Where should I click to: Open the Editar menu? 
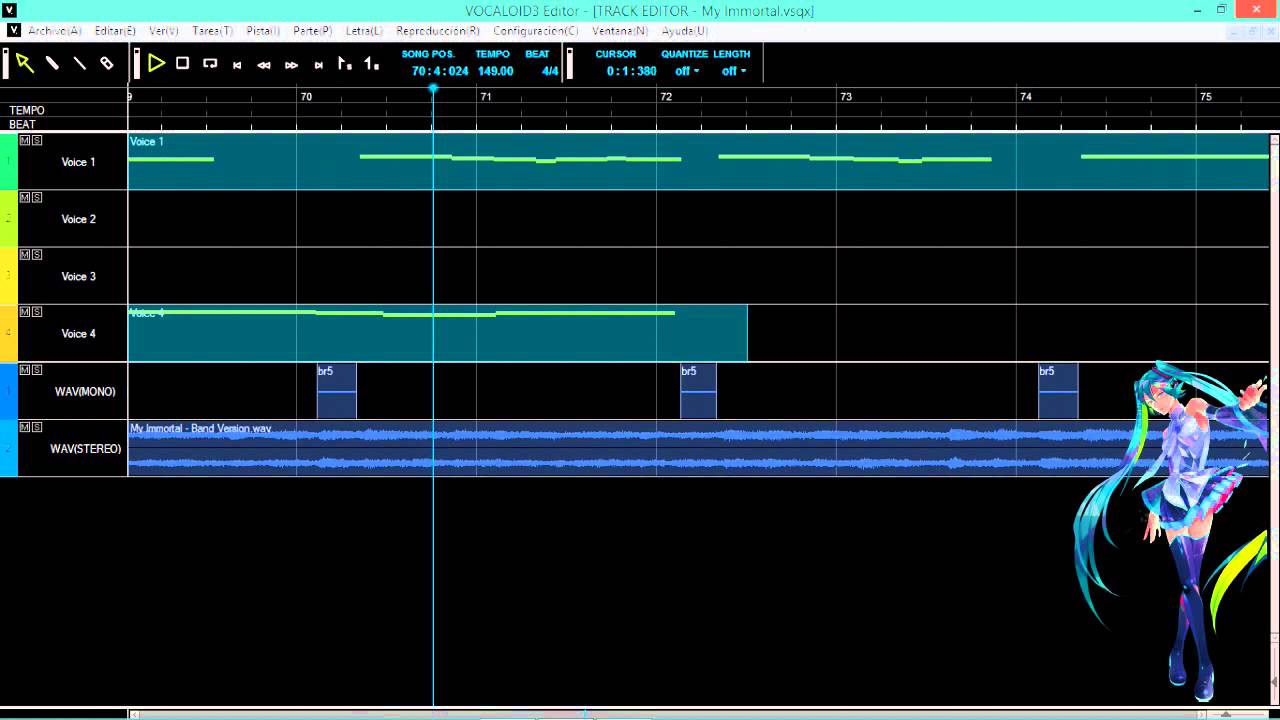(x=115, y=31)
